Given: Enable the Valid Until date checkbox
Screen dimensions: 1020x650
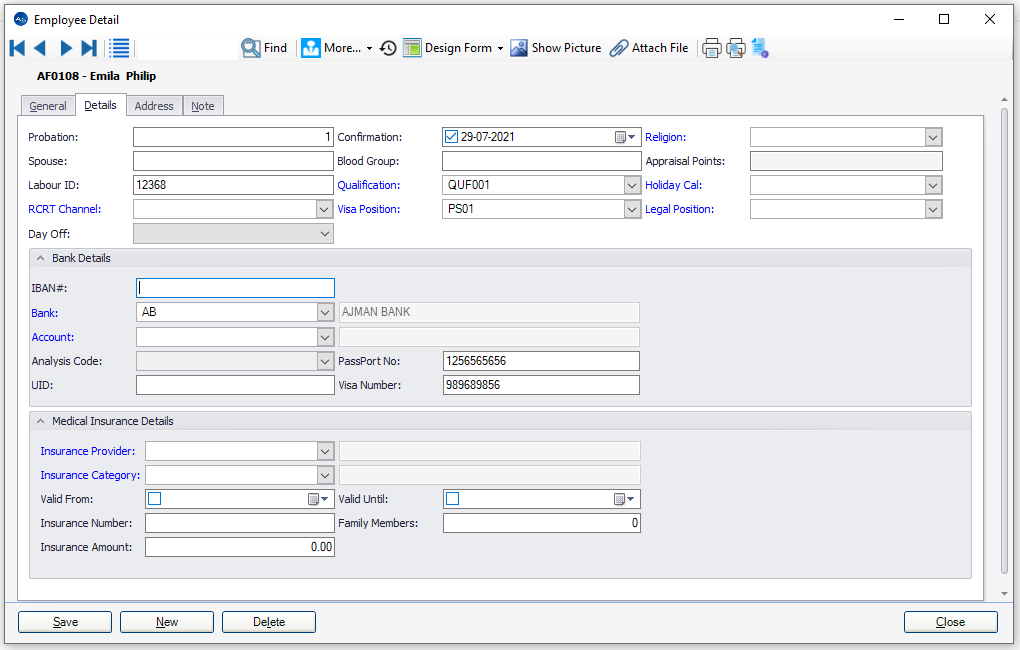Looking at the screenshot, I should [x=453, y=498].
